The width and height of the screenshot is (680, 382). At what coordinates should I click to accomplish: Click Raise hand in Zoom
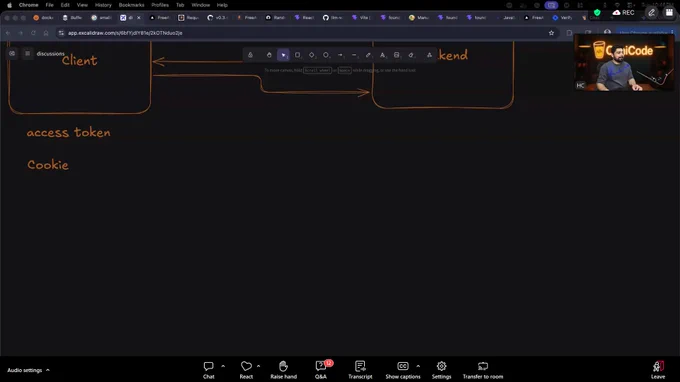[284, 370]
